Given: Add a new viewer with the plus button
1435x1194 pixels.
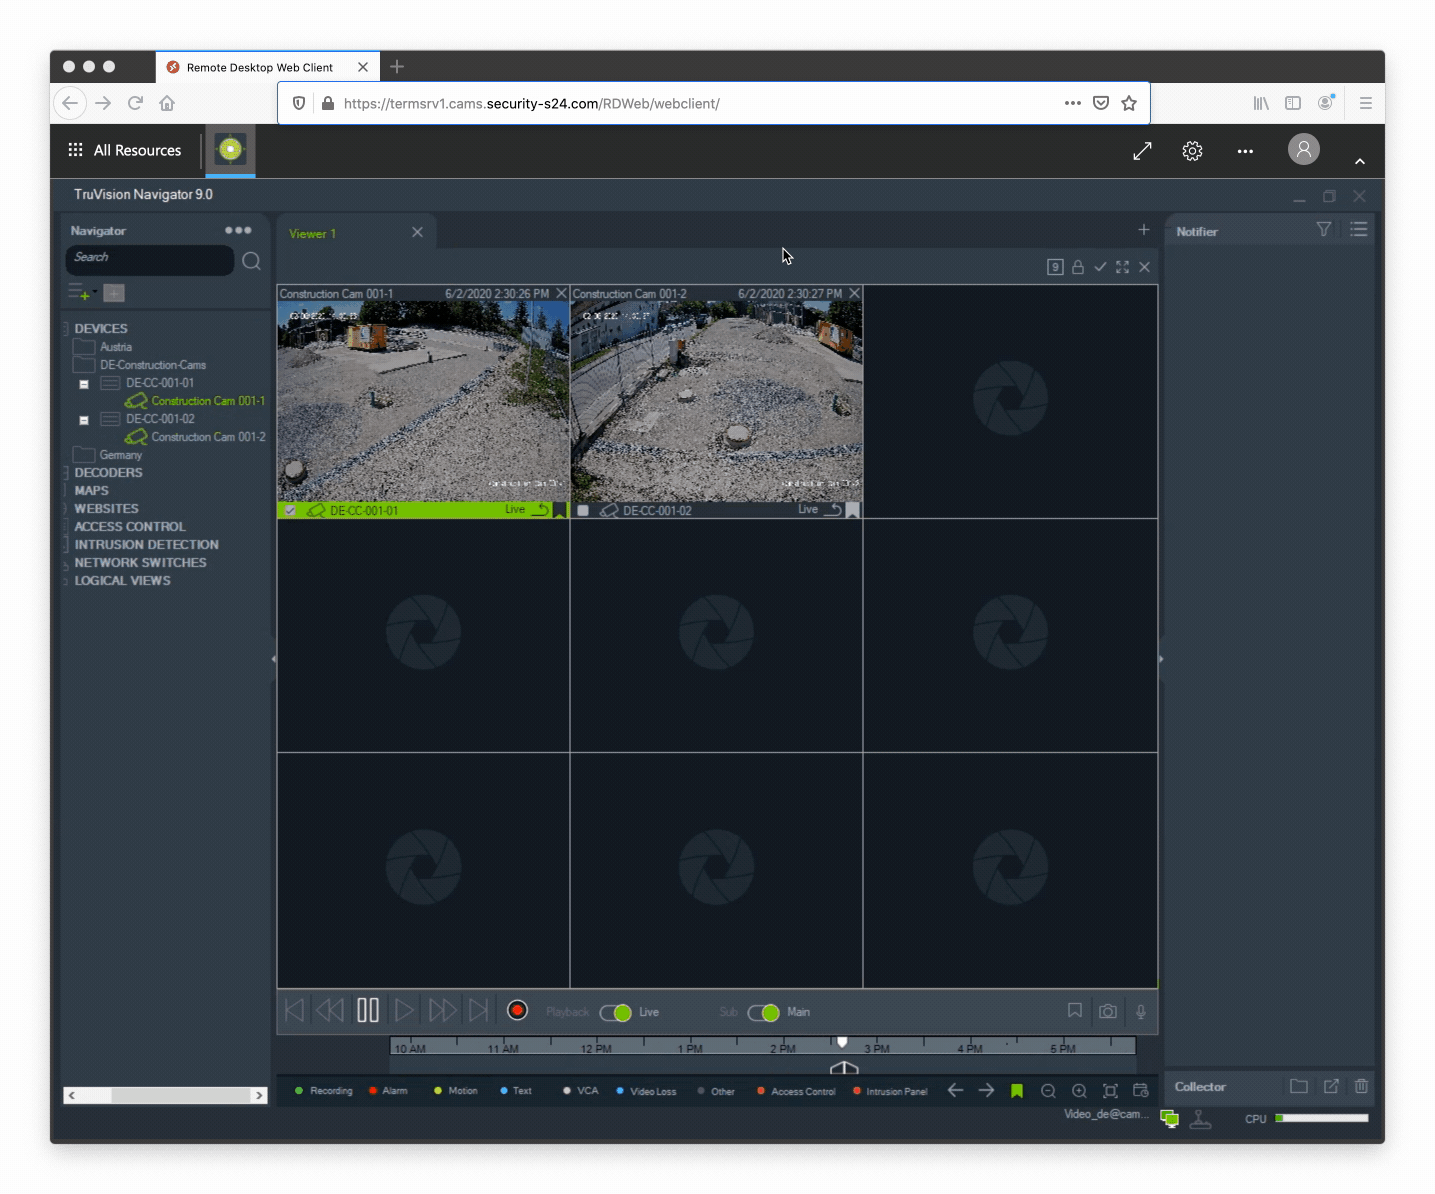Looking at the screenshot, I should coord(1143,229).
